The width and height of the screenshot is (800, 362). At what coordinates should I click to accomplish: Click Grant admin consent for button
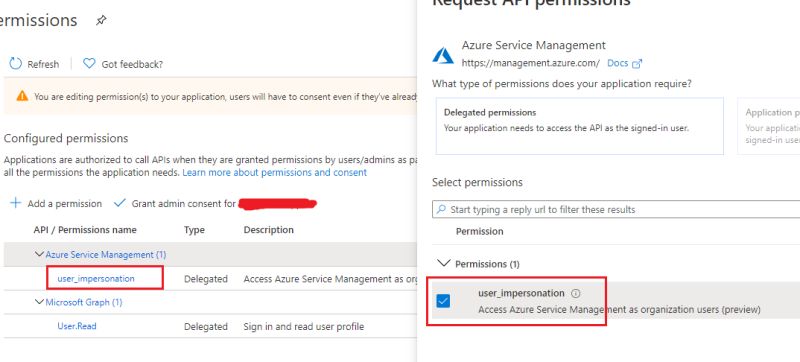tap(184, 203)
